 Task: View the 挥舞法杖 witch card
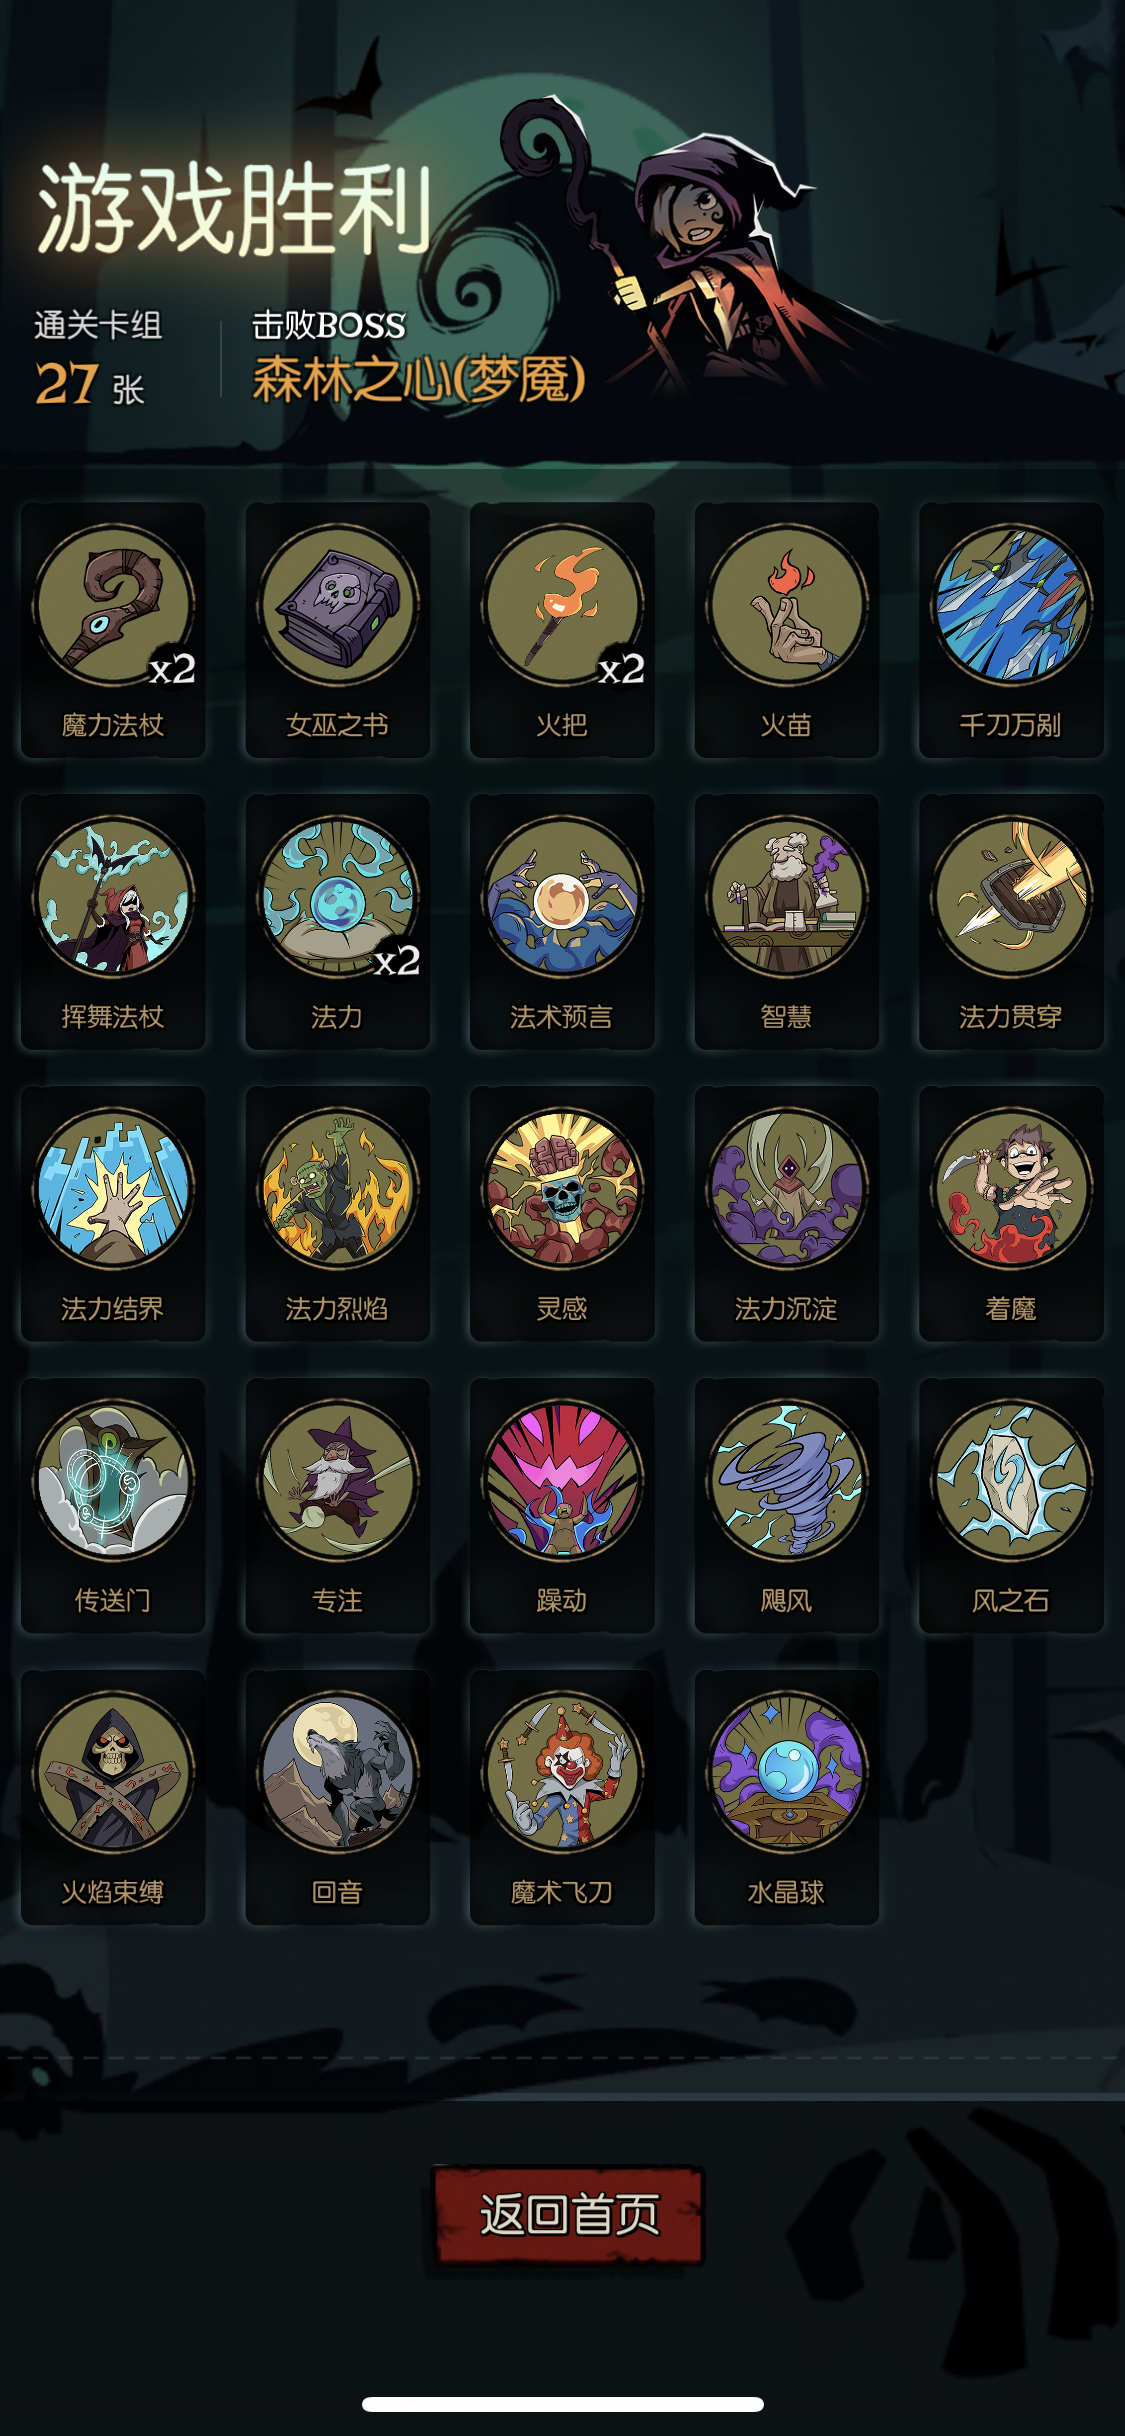click(113, 922)
